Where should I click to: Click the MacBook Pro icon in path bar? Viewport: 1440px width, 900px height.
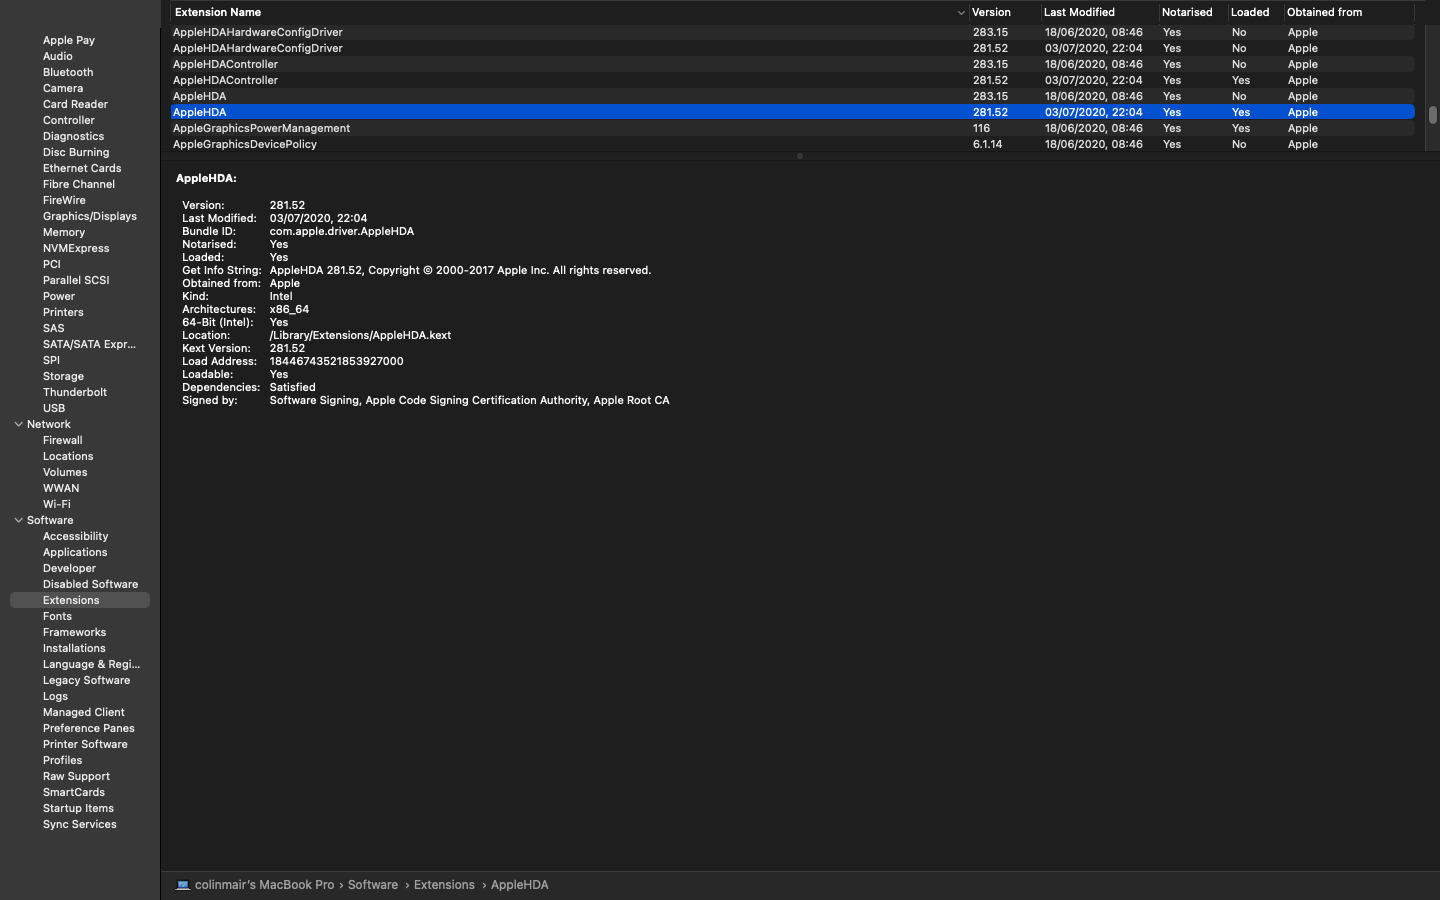coord(183,885)
